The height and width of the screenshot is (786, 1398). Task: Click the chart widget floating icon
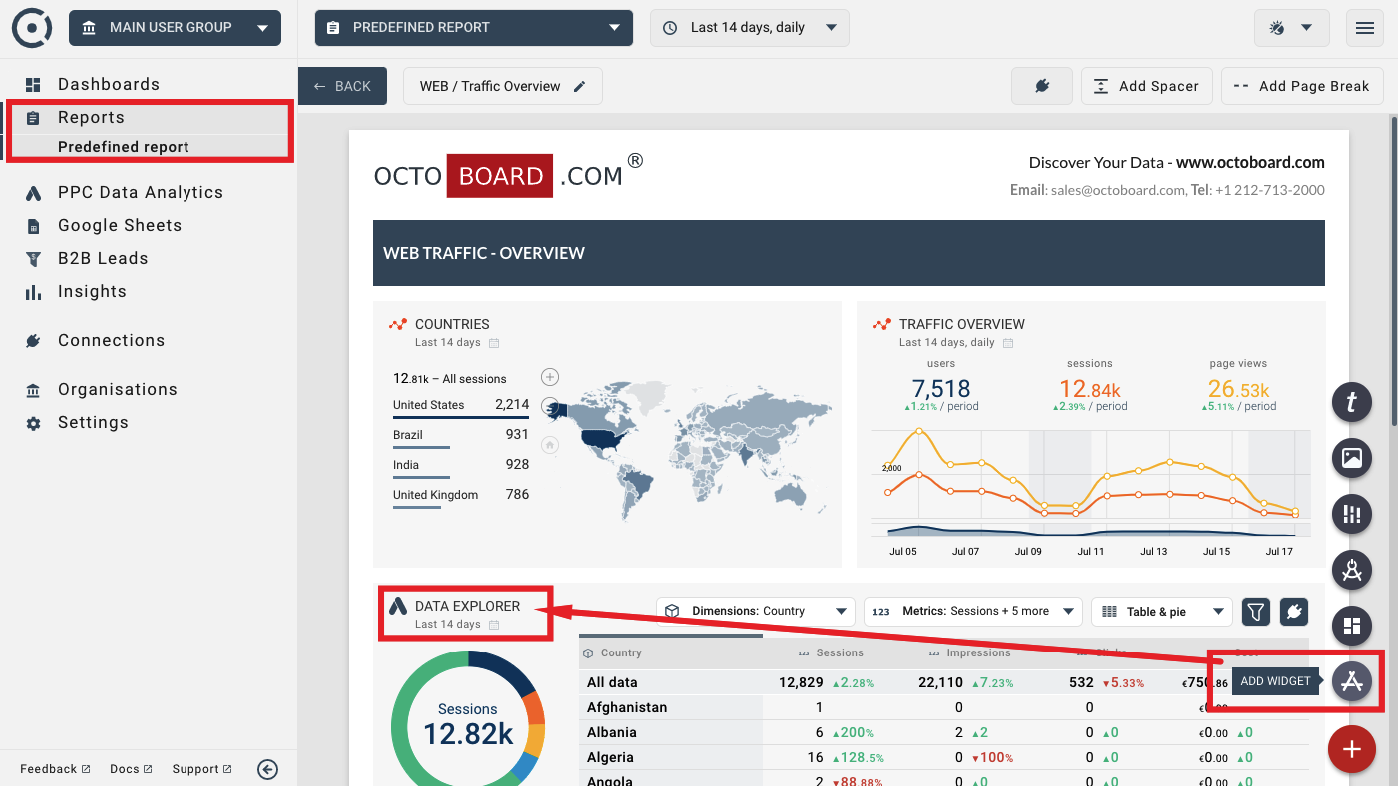pos(1352,514)
